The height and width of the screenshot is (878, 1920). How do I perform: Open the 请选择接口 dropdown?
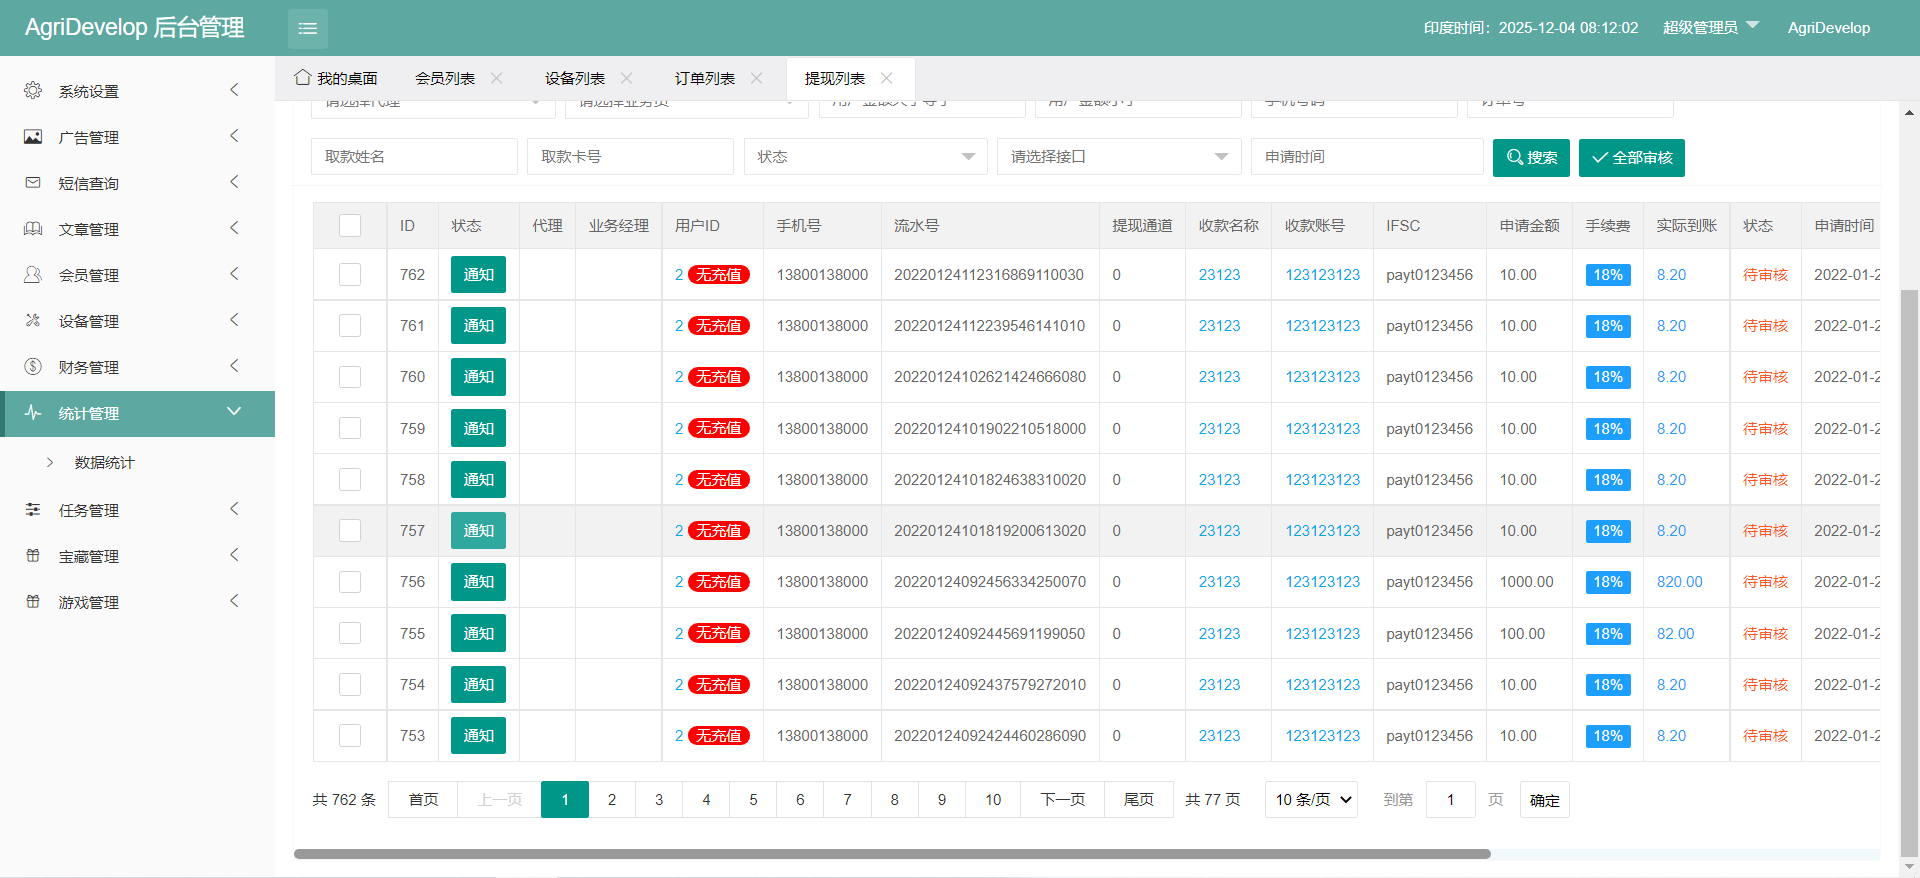pos(1118,157)
